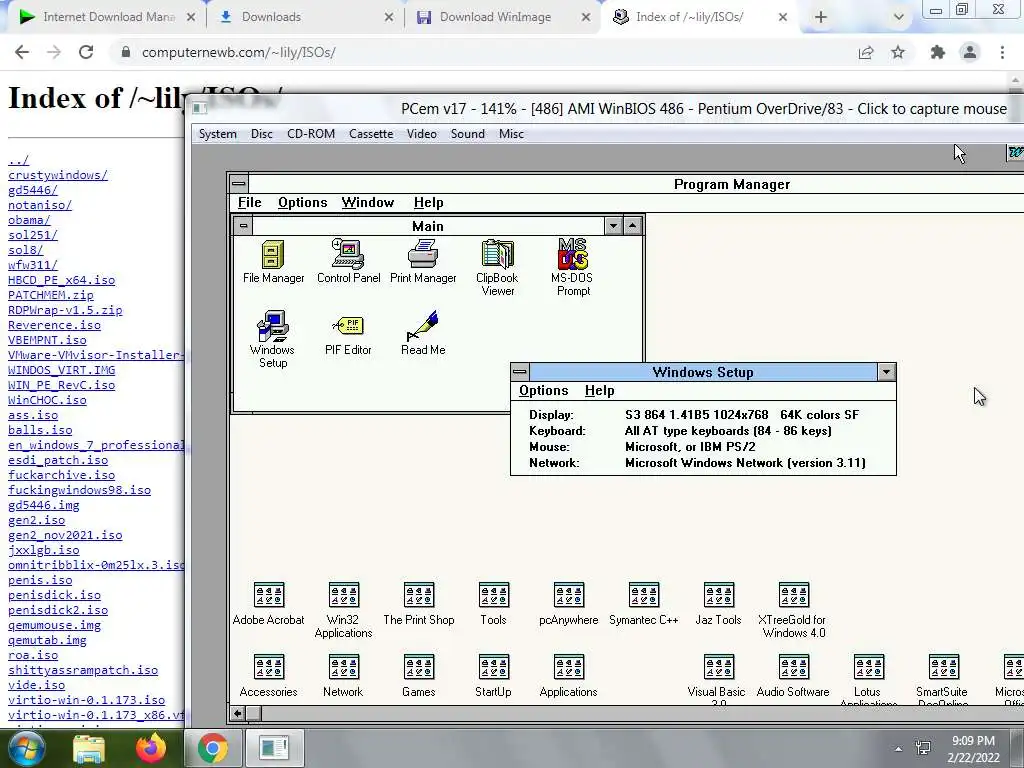Download HBCD_PE_x64.iso link
Screen dimensions: 1024x768
[61, 280]
